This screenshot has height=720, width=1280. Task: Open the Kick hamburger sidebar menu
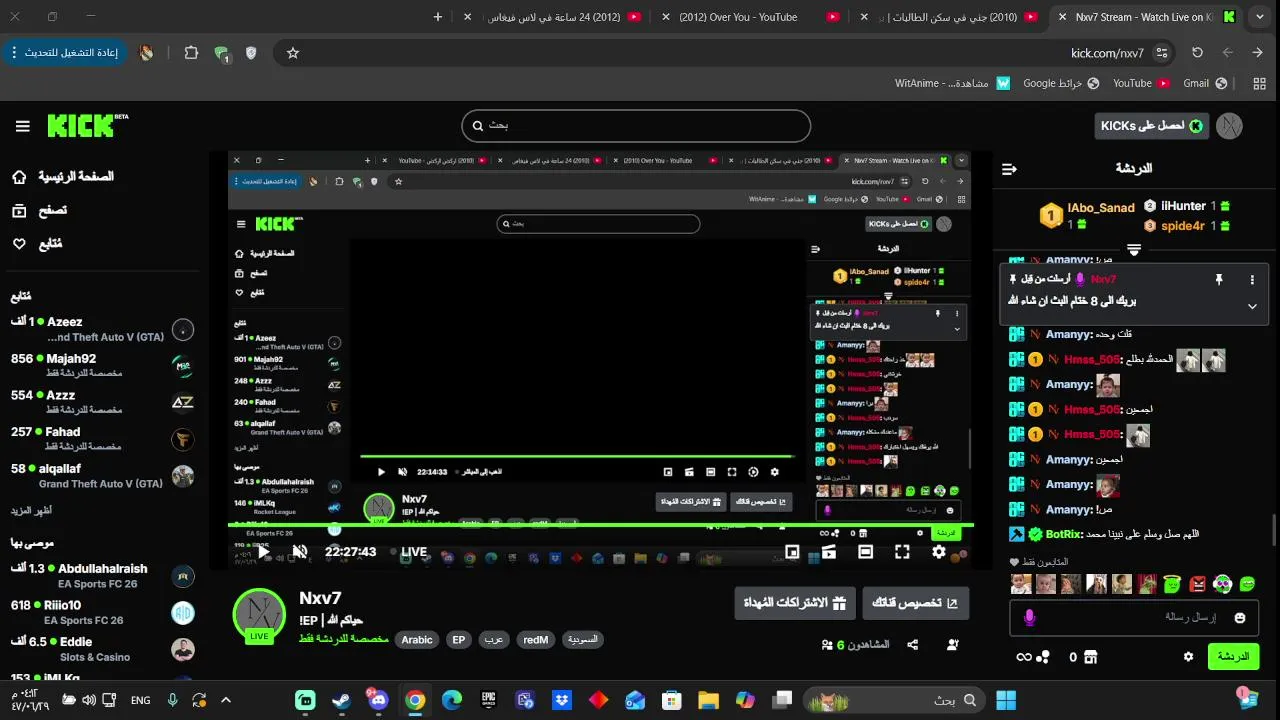(x=22, y=126)
